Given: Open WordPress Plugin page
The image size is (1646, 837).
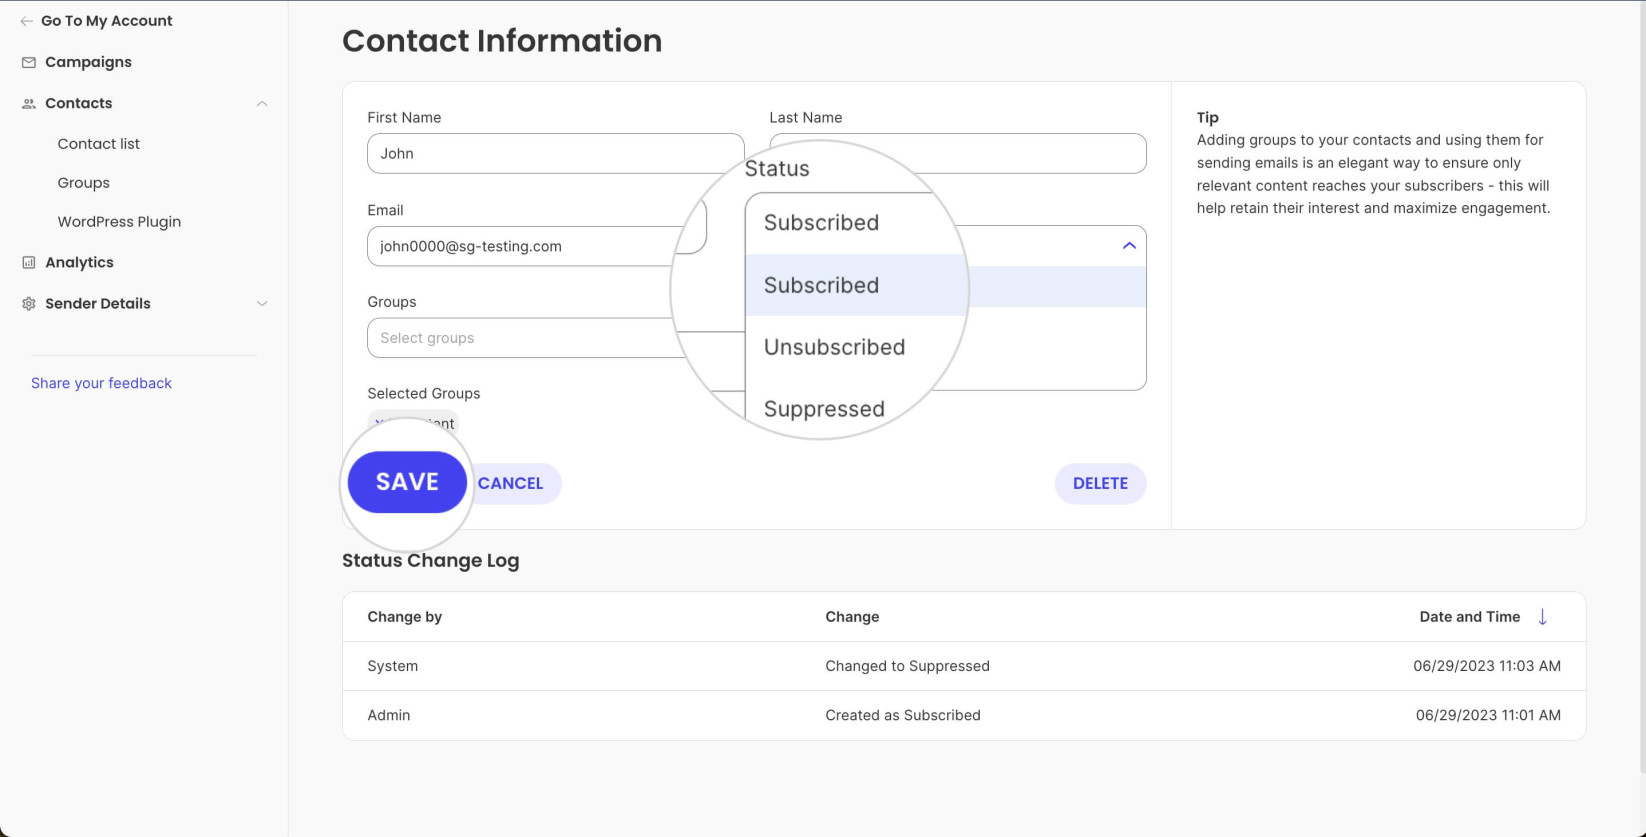Looking at the screenshot, I should (x=119, y=222).
